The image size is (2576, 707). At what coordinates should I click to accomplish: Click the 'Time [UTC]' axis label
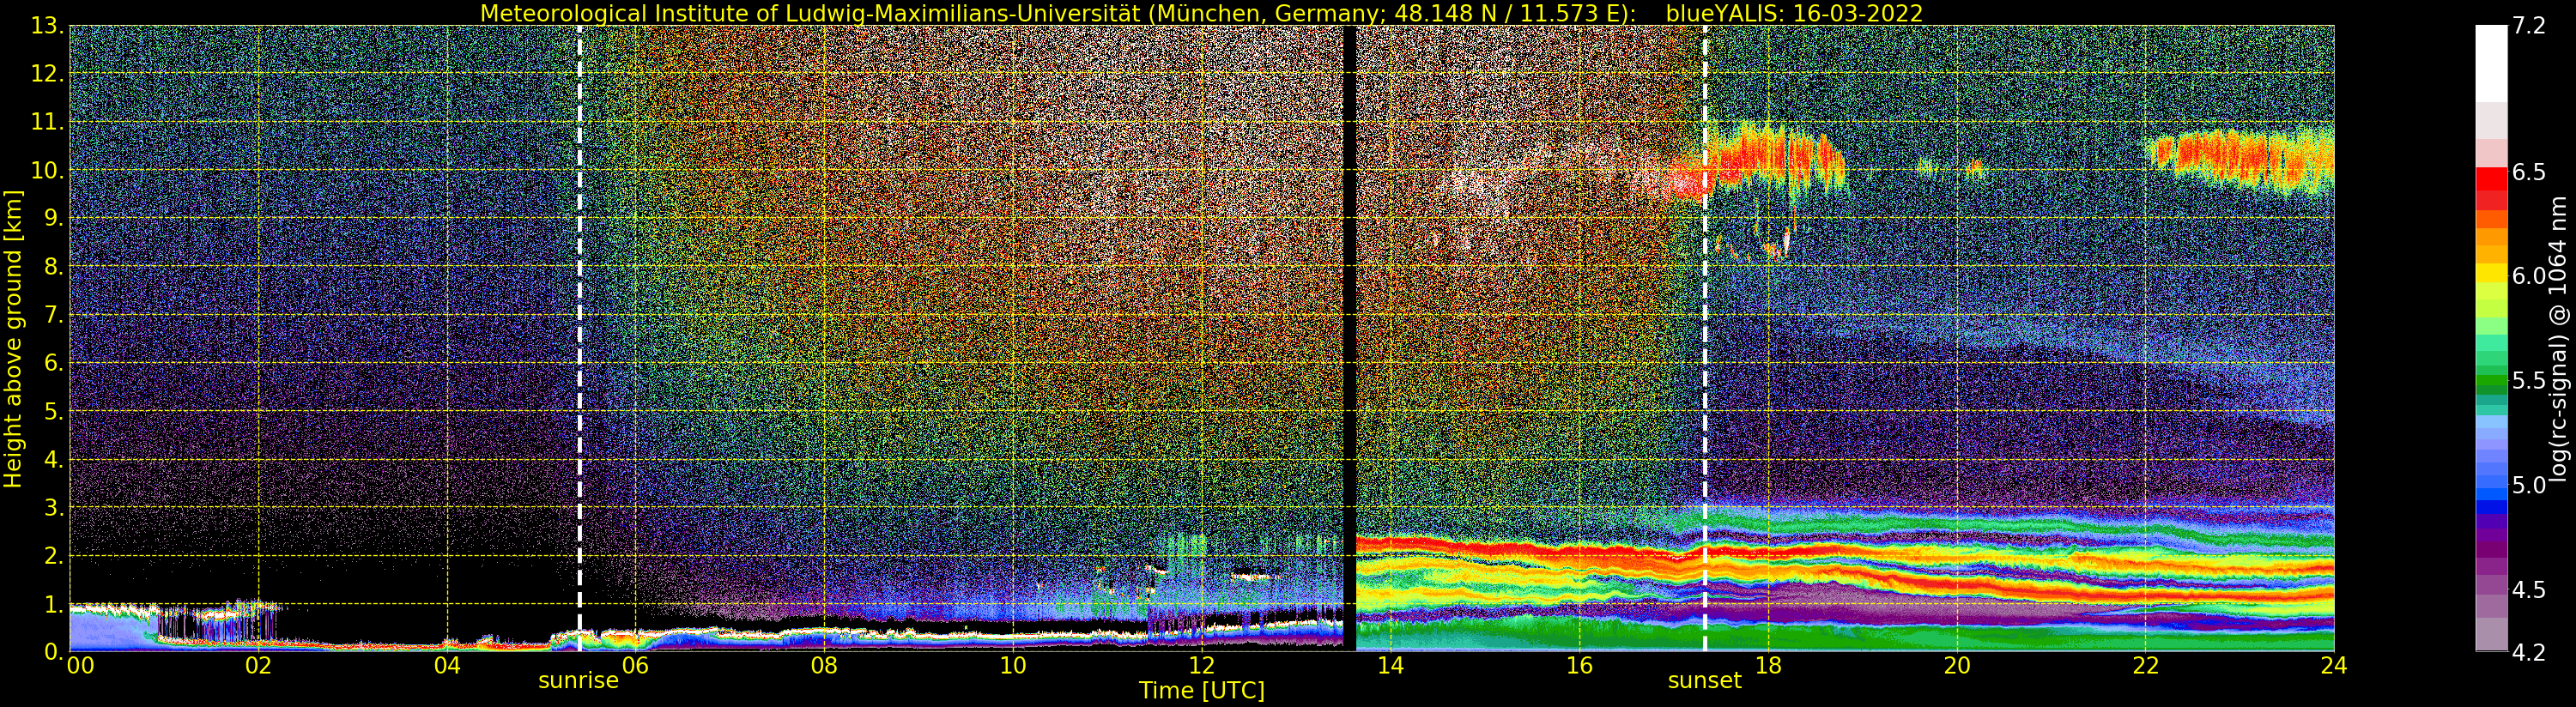pyautogui.click(x=1202, y=691)
